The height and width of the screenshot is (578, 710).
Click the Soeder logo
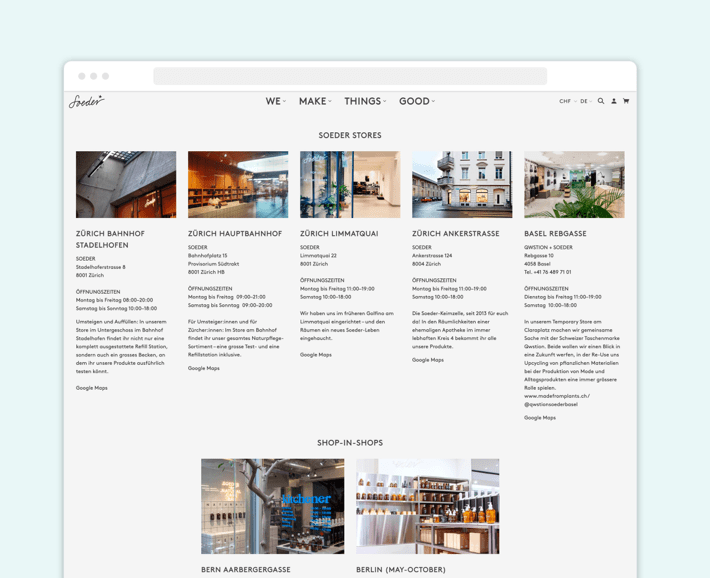[x=86, y=101]
